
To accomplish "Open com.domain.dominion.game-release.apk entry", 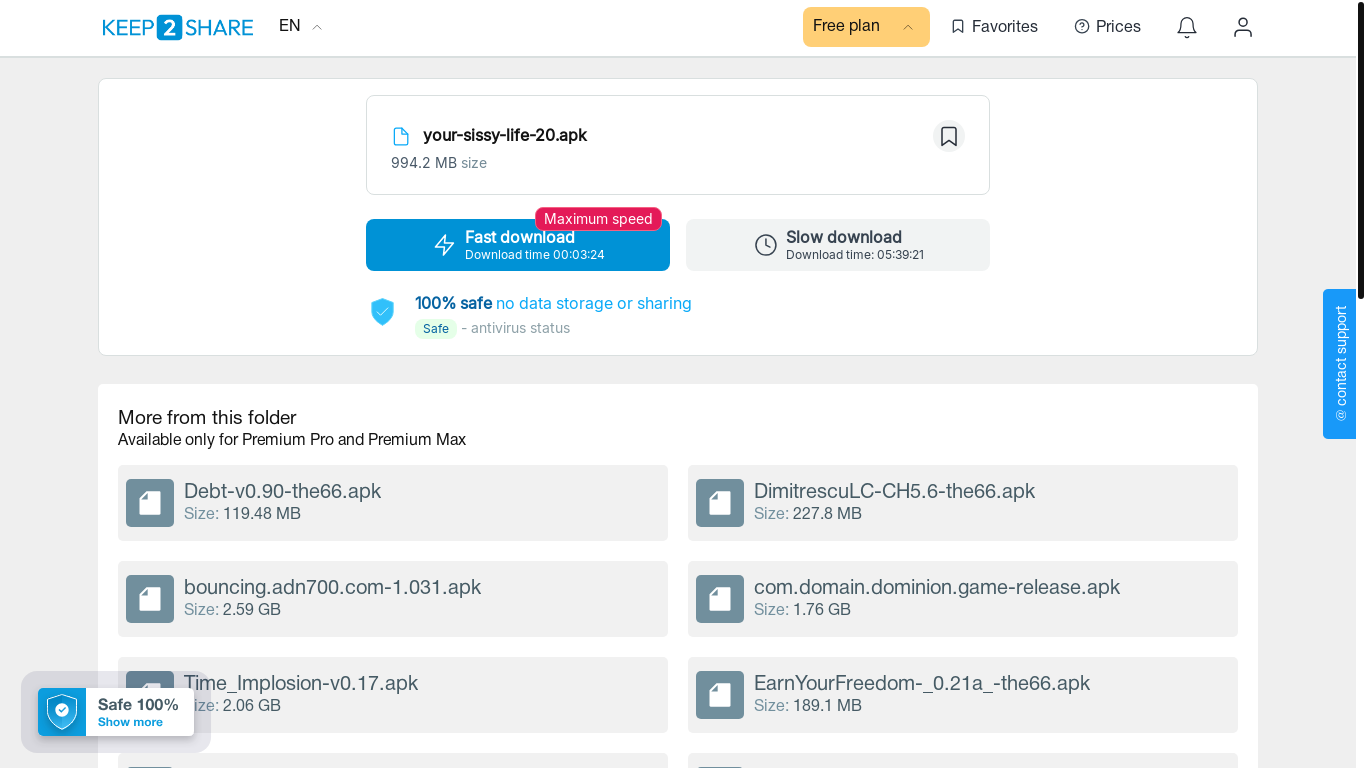I will (963, 599).
